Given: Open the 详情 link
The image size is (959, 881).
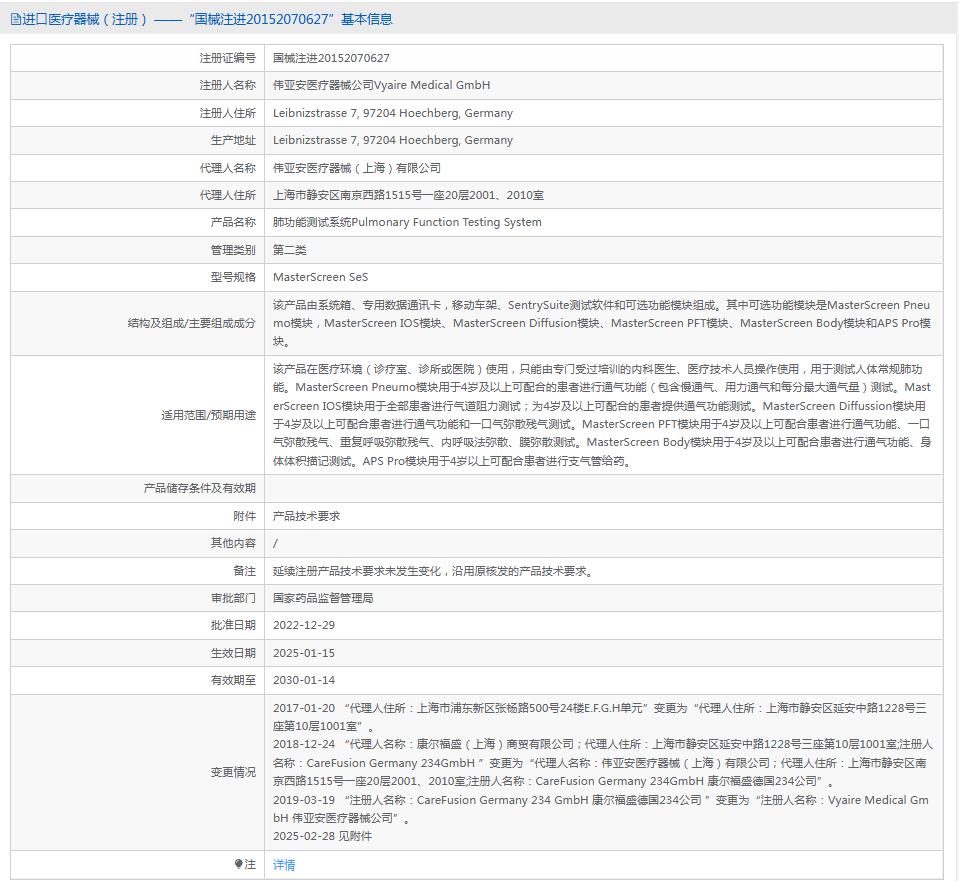Looking at the screenshot, I should click(281, 863).
